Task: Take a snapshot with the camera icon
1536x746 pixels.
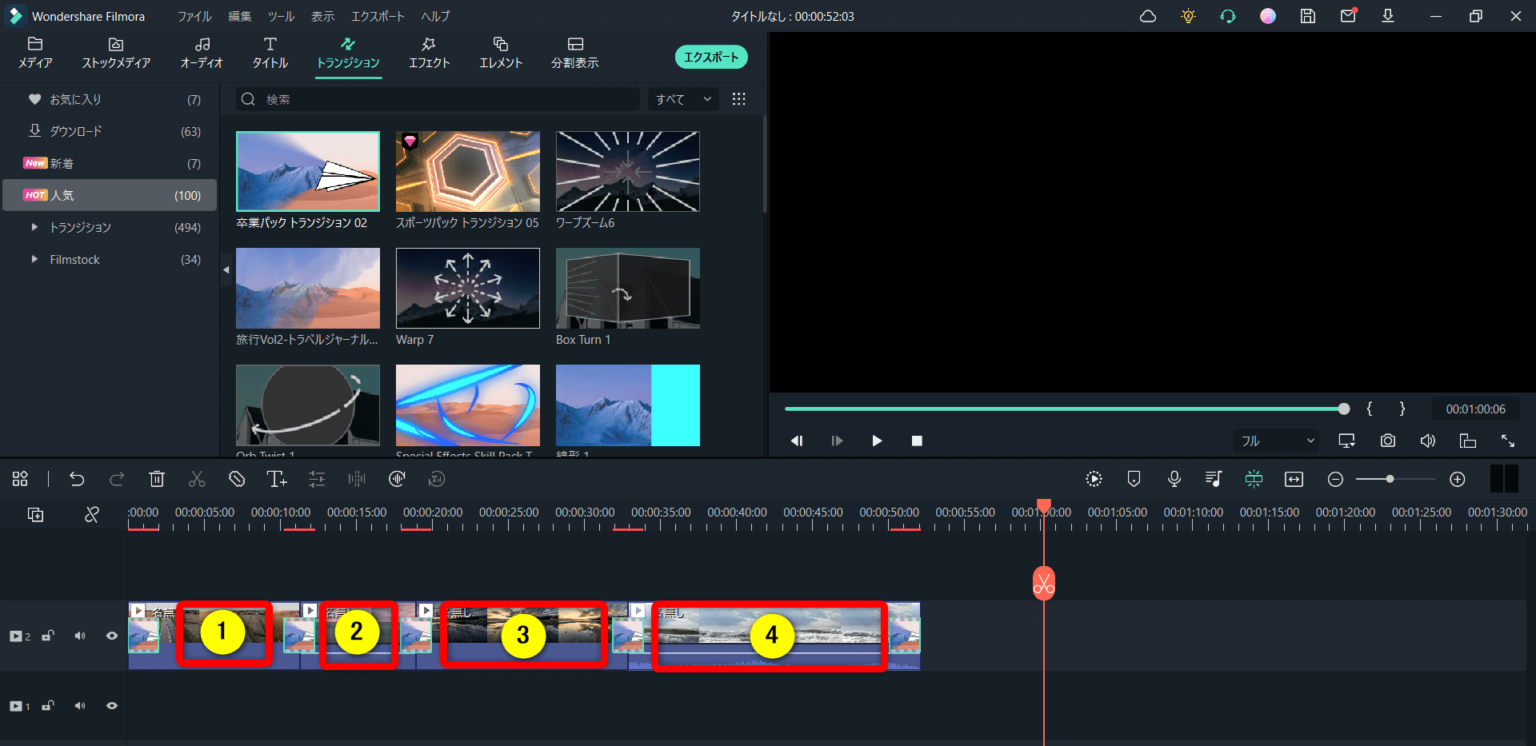Action: [1388, 441]
